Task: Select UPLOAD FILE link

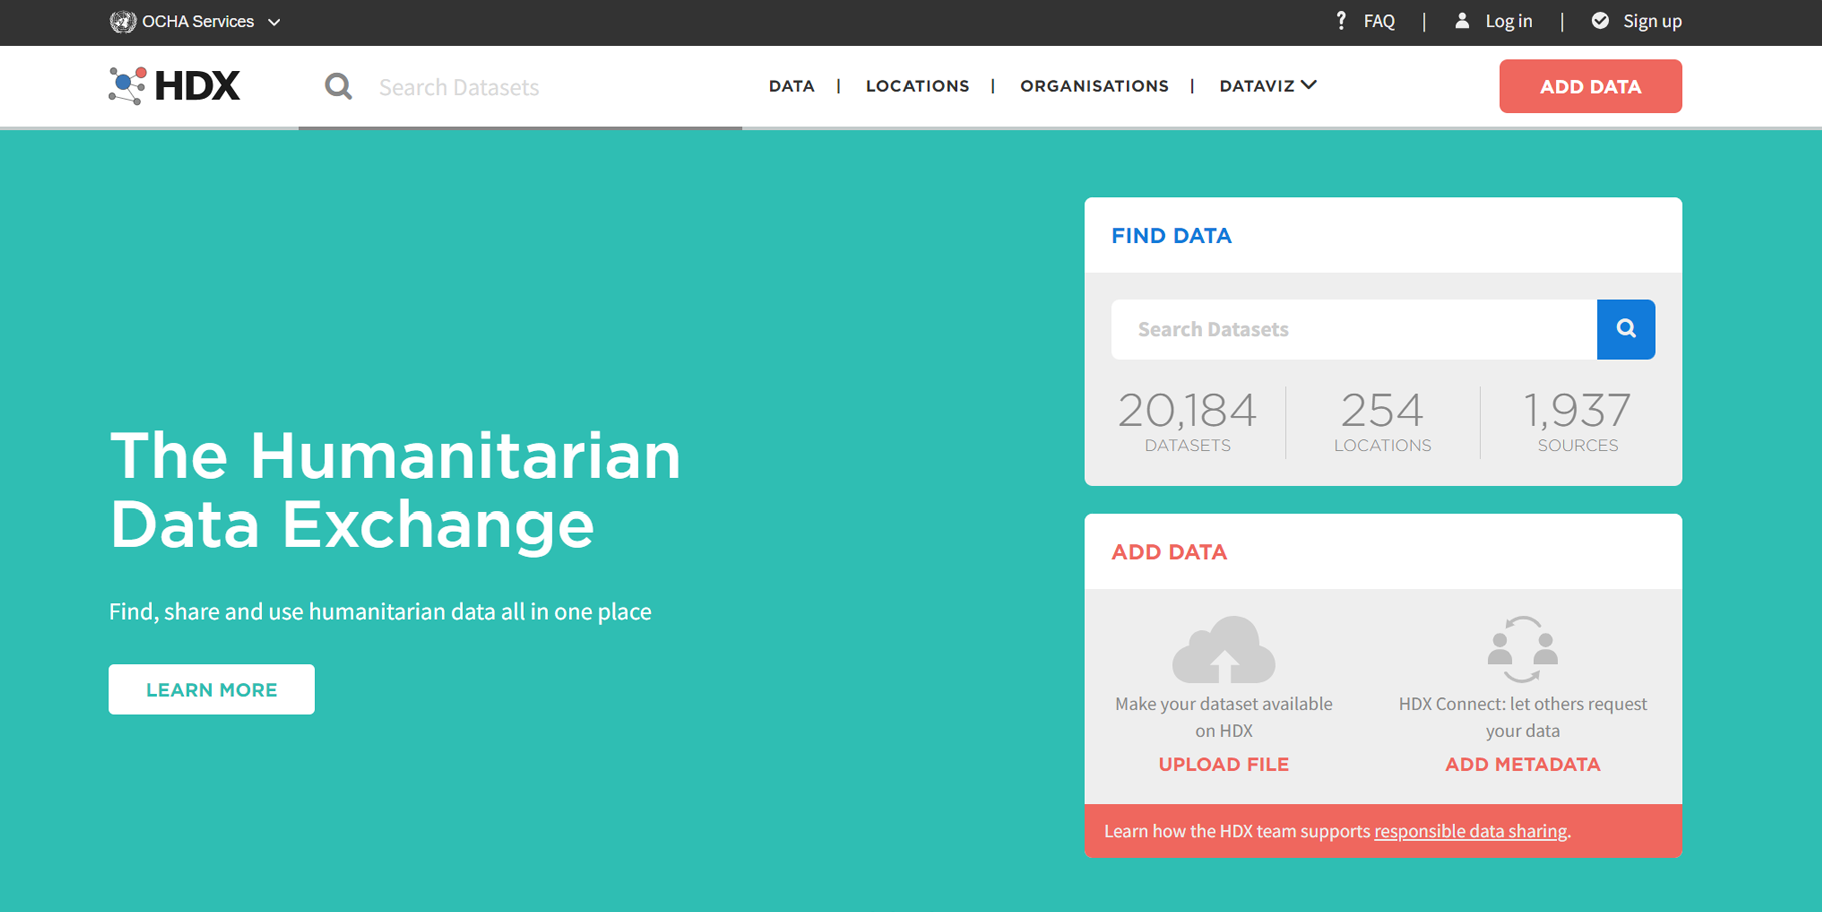Action: tap(1223, 764)
